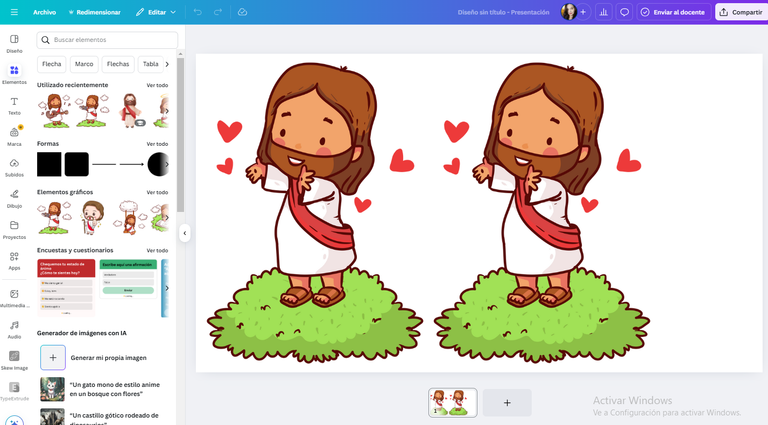Screen dimensions: 768x425
Task: Insert the plain line shape
Action: (x=104, y=164)
